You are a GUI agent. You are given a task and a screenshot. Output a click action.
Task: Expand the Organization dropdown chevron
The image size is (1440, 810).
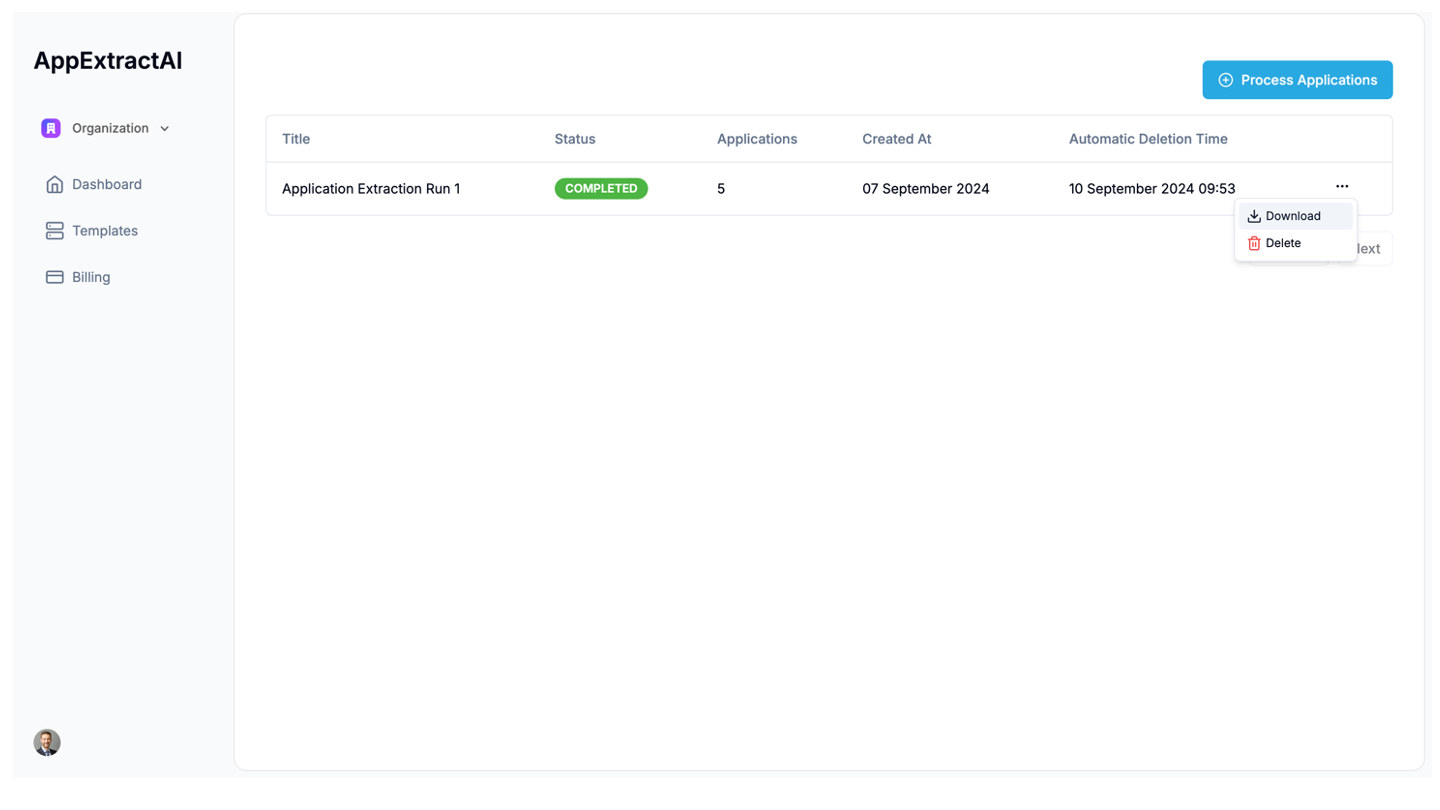click(x=165, y=129)
